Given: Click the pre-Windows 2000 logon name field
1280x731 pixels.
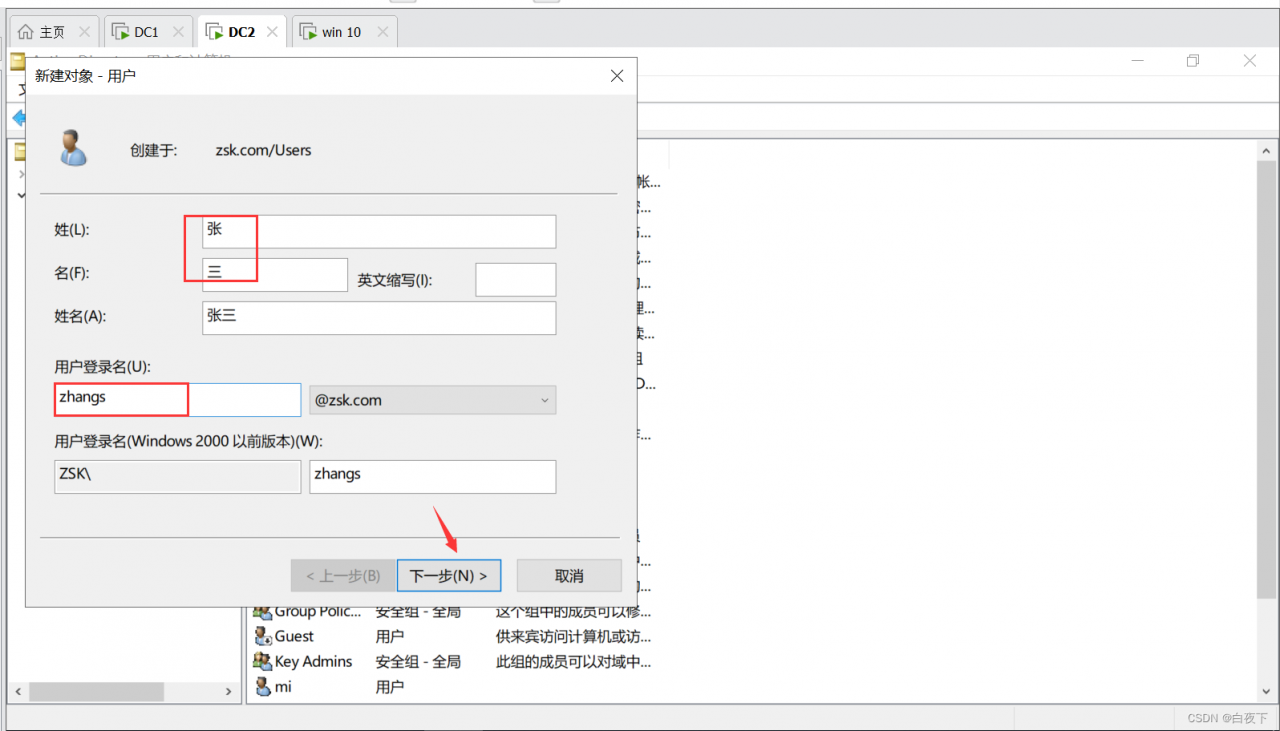Looking at the screenshot, I should (433, 477).
